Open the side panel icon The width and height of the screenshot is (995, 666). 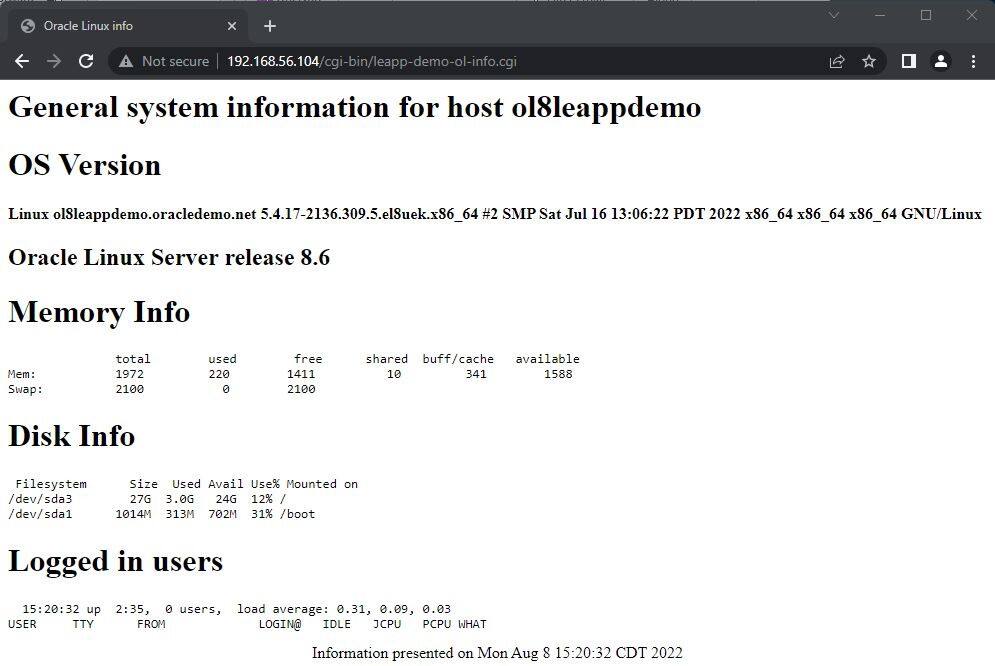click(x=908, y=60)
